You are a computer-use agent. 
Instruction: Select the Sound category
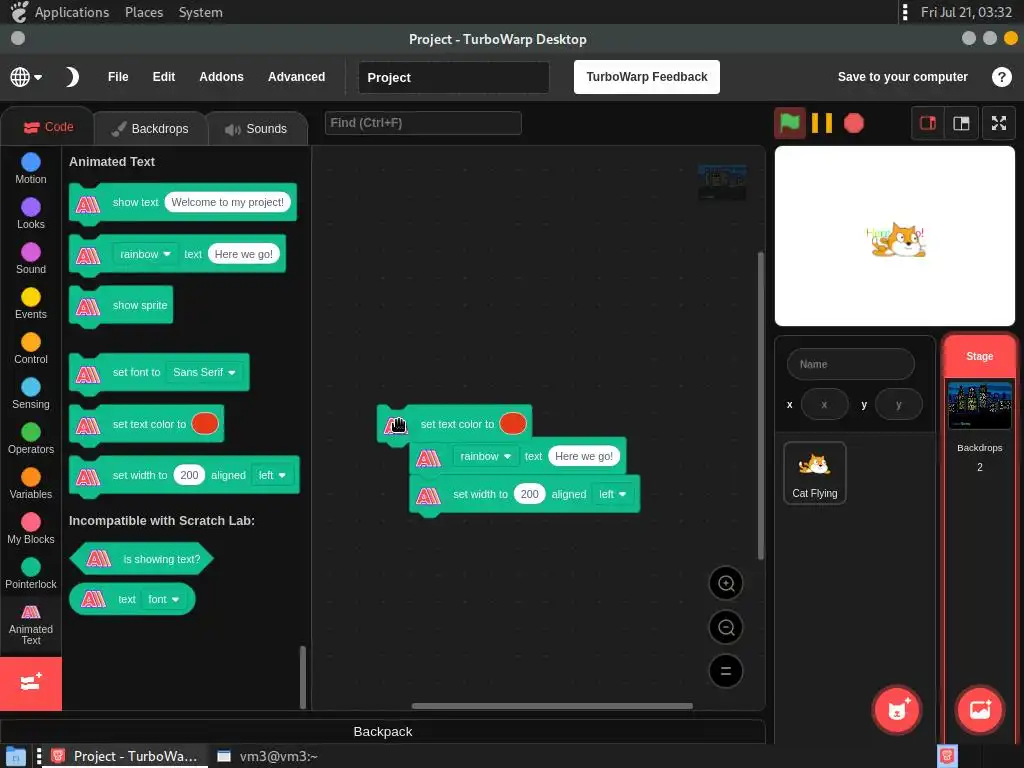point(31,259)
